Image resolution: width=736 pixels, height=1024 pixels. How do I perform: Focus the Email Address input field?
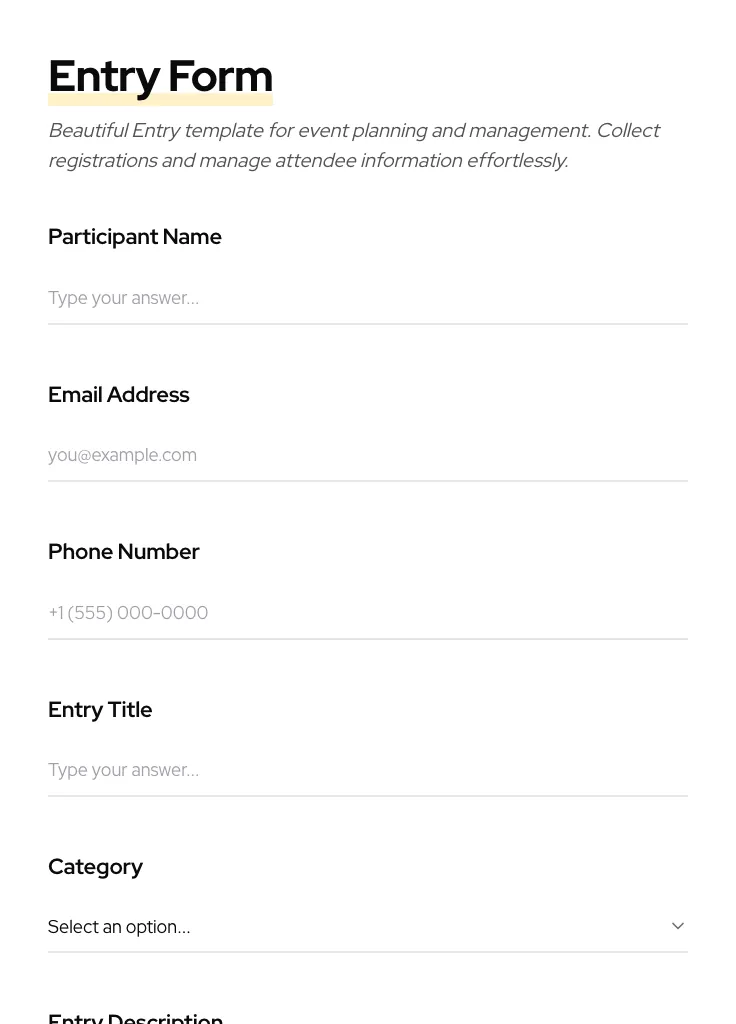coord(367,455)
